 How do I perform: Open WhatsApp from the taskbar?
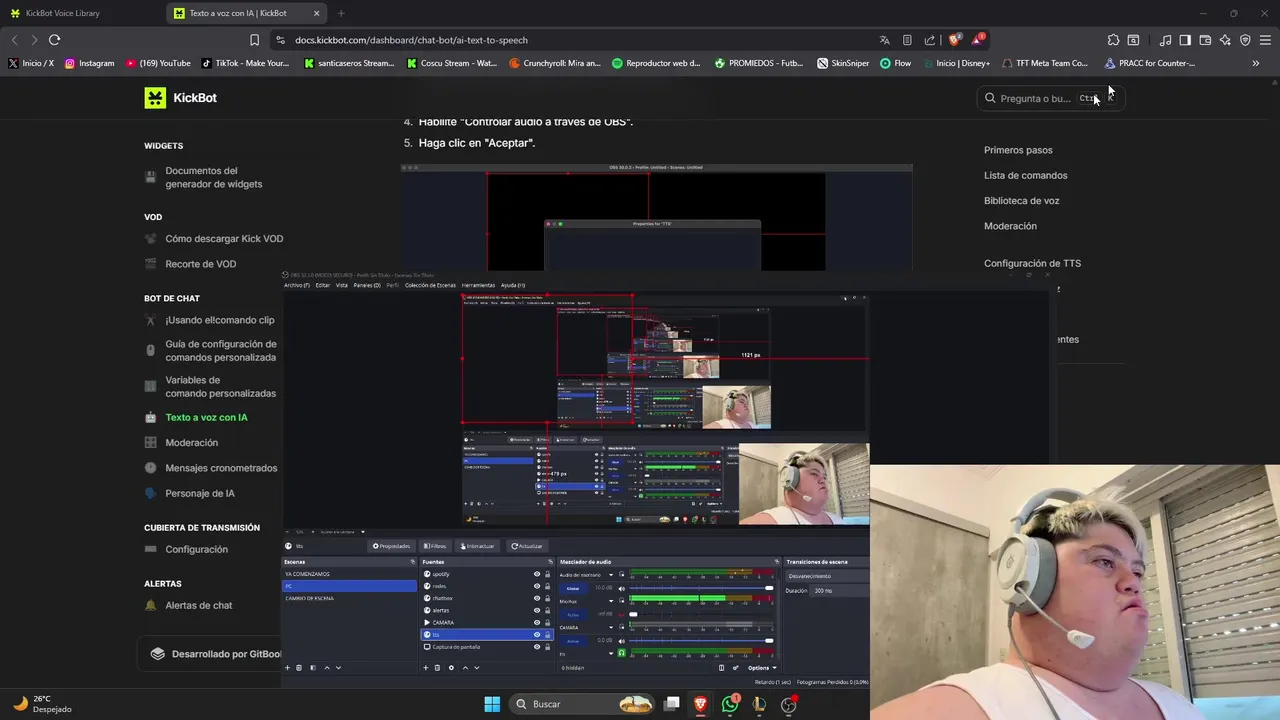(730, 704)
